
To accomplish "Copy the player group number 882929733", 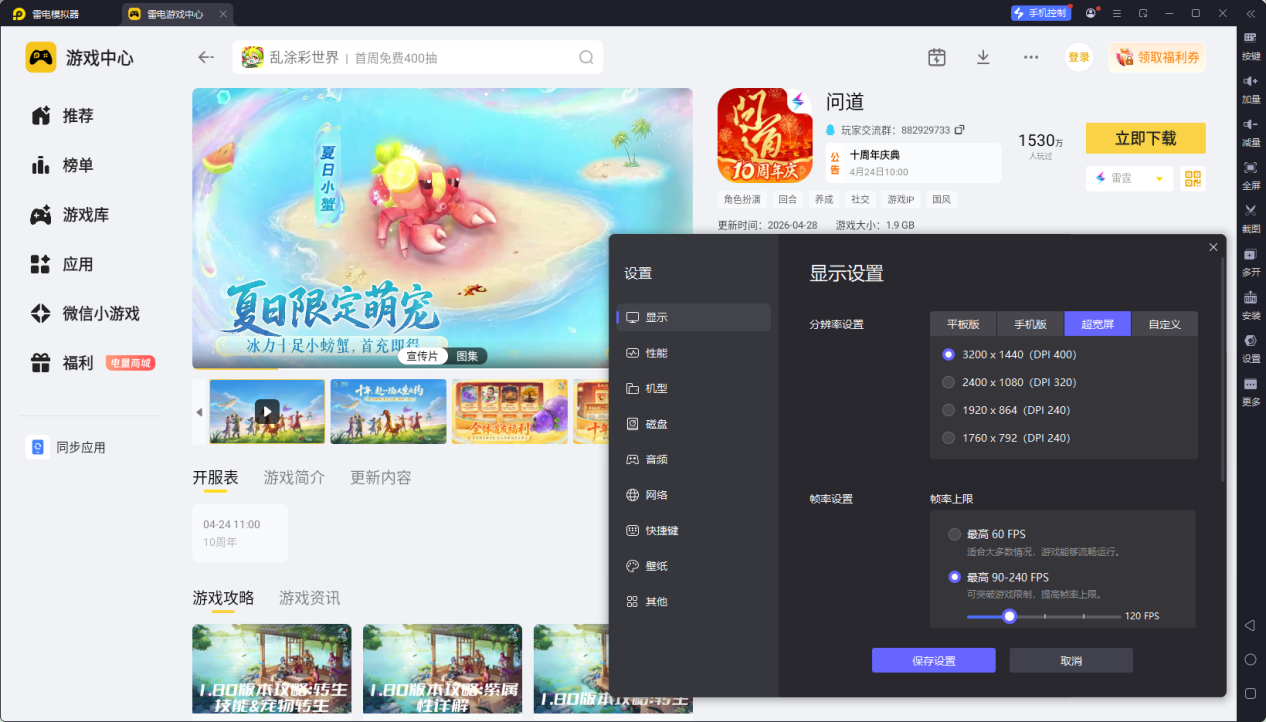I will (959, 130).
